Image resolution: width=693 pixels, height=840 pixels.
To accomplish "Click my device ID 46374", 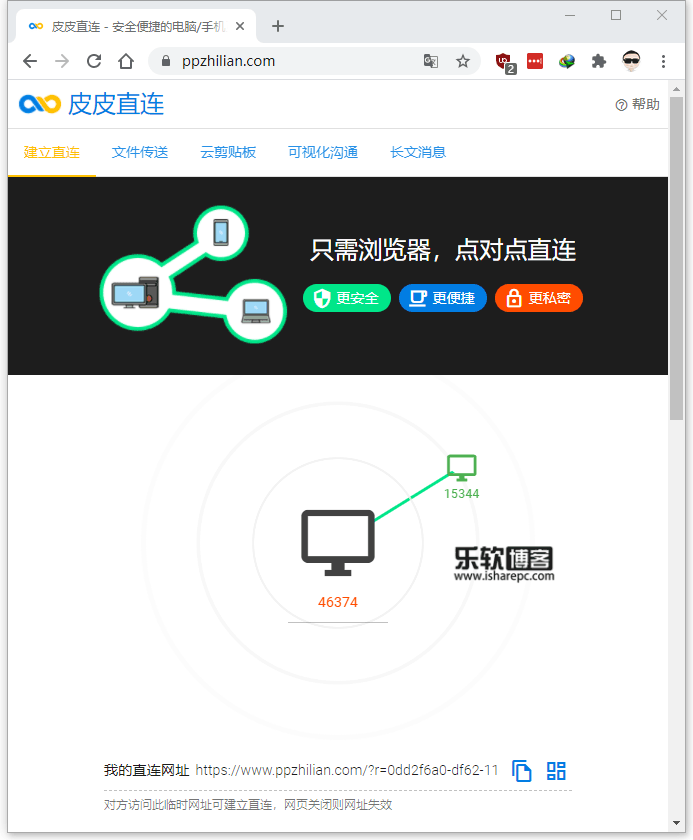I will click(x=338, y=602).
